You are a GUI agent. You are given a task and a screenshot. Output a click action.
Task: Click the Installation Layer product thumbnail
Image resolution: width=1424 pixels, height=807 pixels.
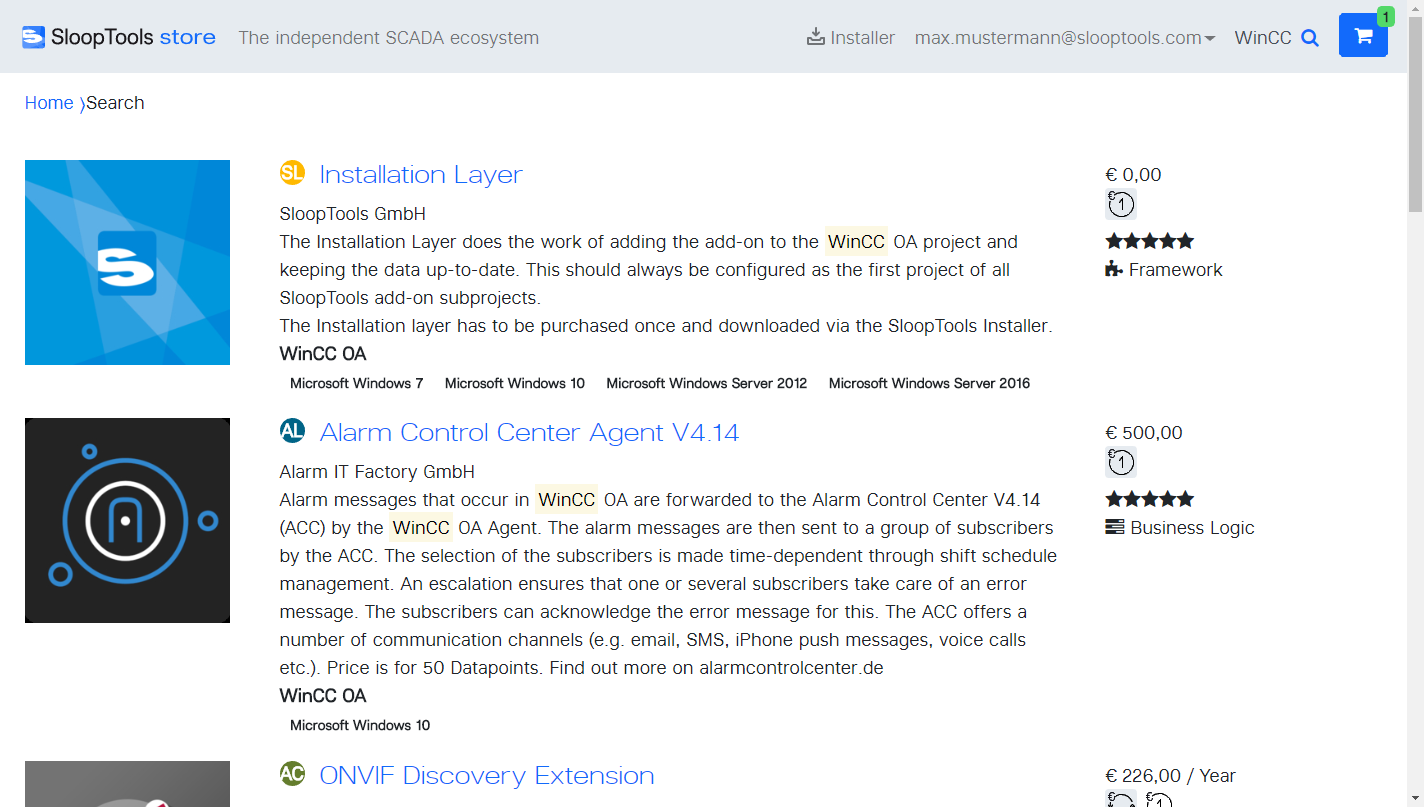(127, 262)
